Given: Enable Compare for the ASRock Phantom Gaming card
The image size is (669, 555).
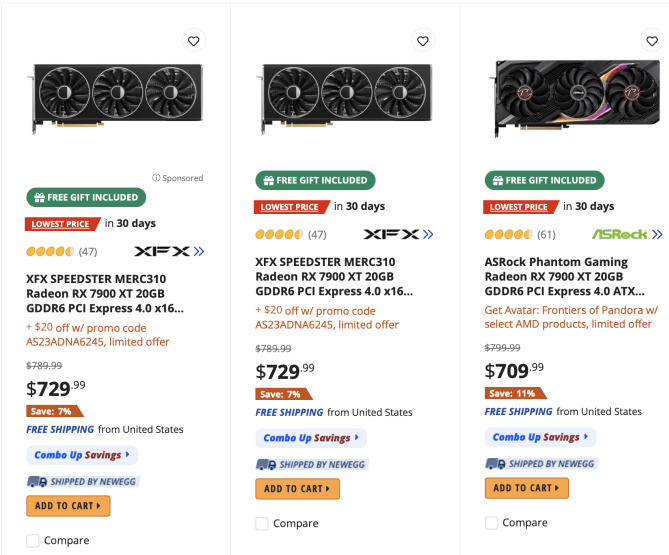Looking at the screenshot, I should tap(491, 523).
